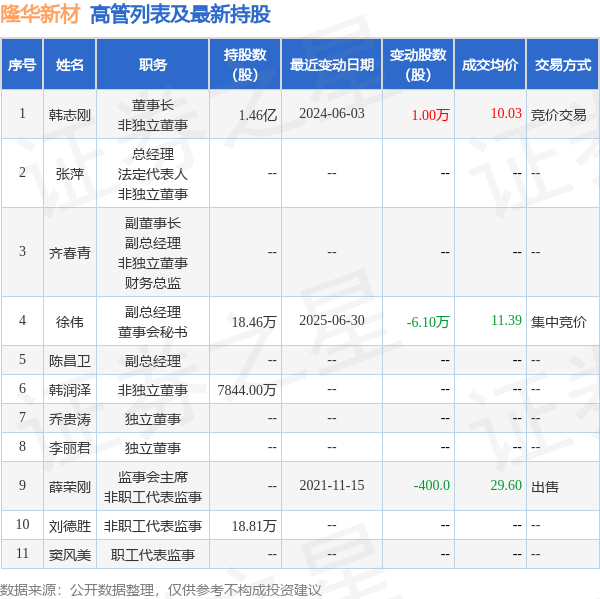Click the average price 10.03
Screen dimensions: 600x599
506,113
